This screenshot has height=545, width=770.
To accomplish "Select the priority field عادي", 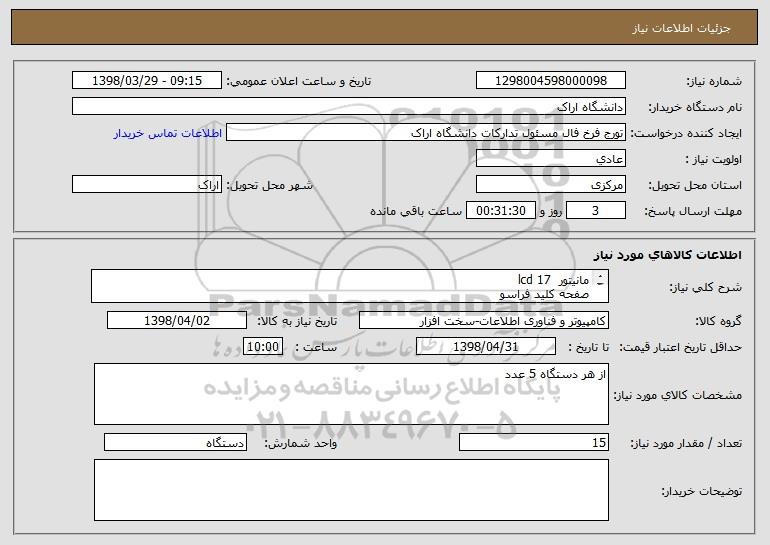I will [550, 159].
